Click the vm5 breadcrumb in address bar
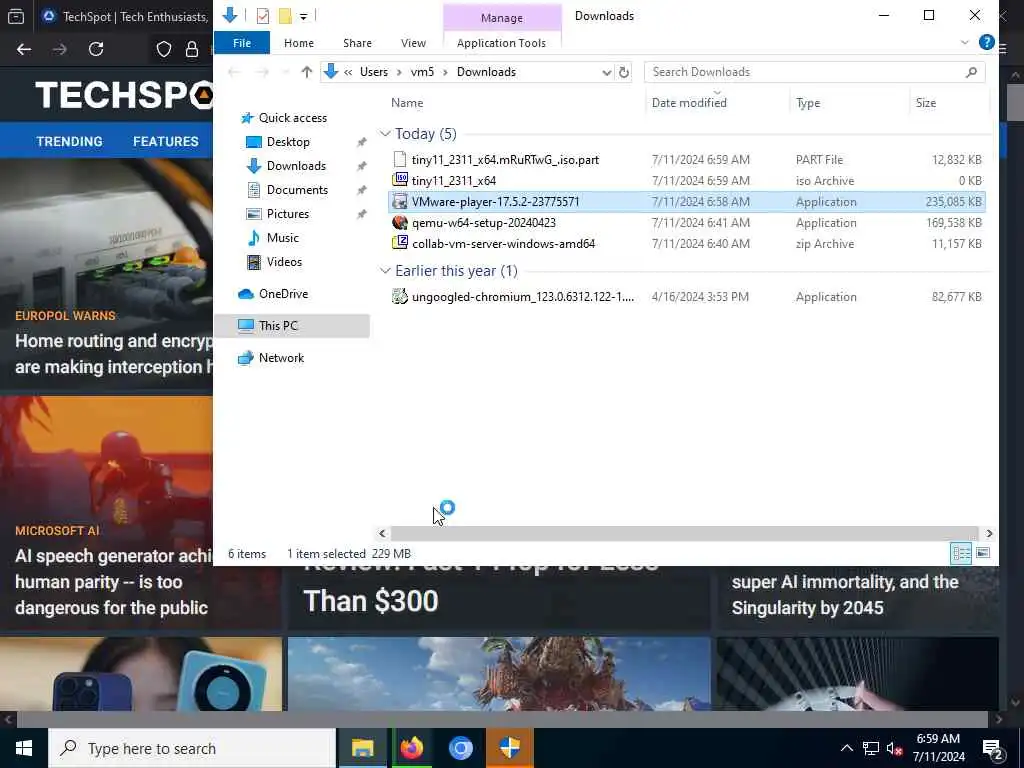Image resolution: width=1024 pixels, height=768 pixels. (422, 72)
